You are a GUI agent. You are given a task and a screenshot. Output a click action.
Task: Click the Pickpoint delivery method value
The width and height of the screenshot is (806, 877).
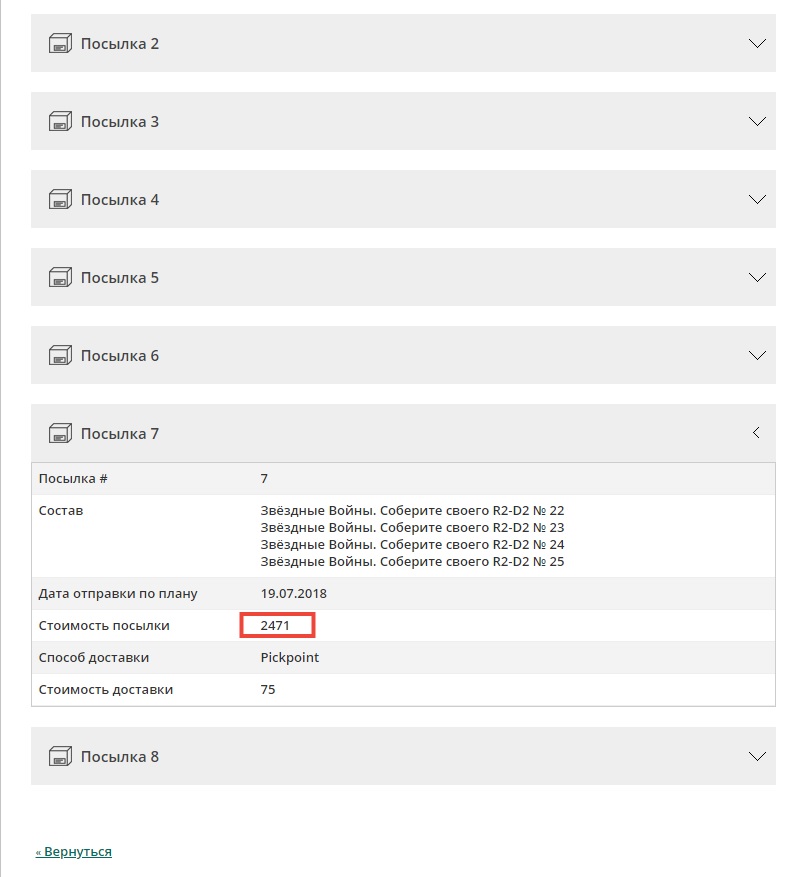click(x=289, y=658)
